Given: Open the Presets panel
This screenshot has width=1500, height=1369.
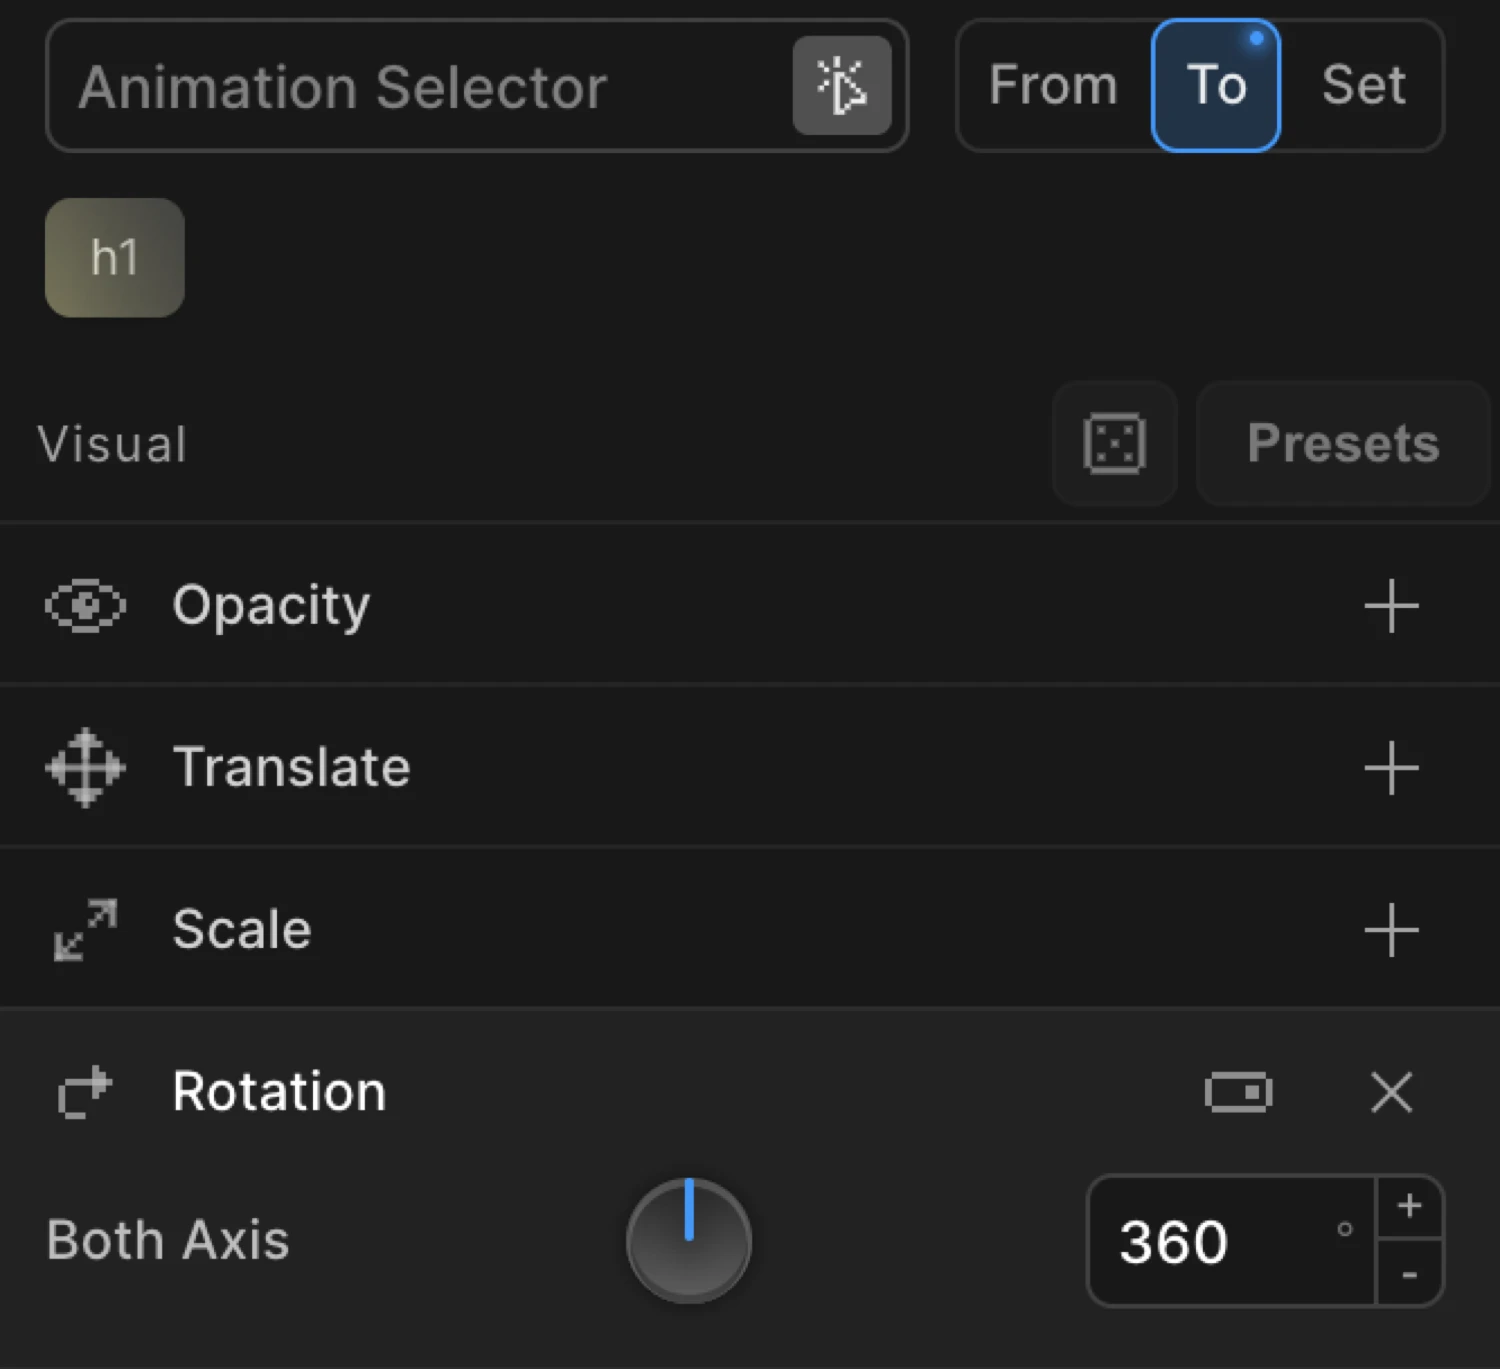Looking at the screenshot, I should (1341, 443).
